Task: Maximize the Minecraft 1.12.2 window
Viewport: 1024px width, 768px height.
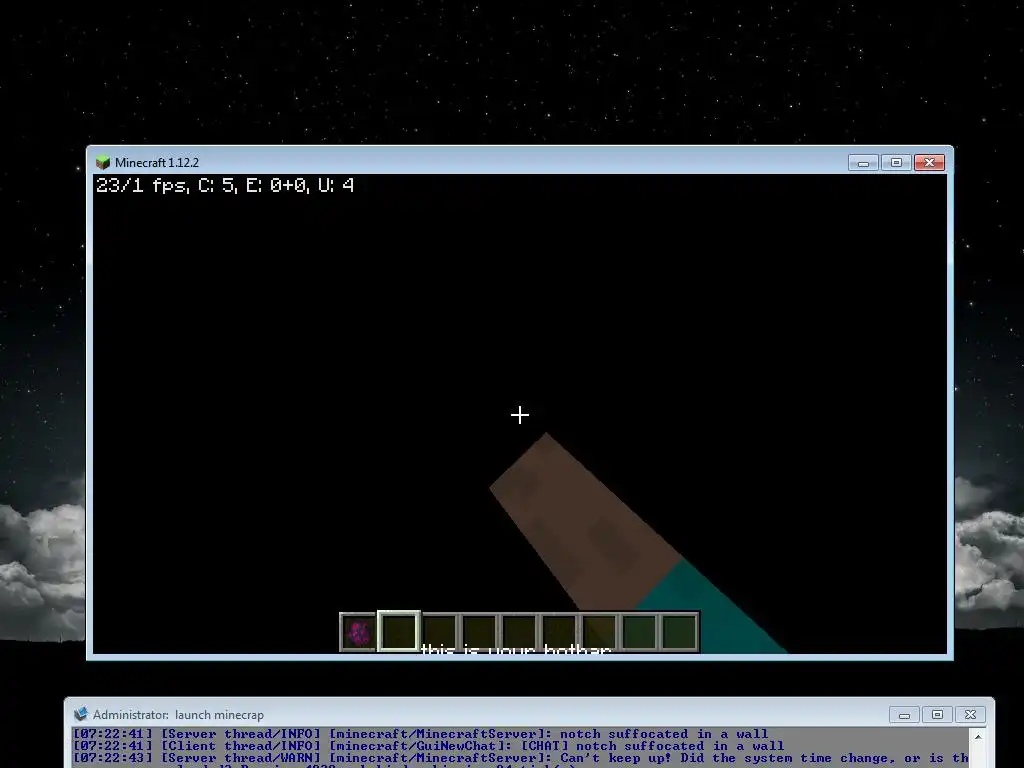Action: click(x=896, y=163)
